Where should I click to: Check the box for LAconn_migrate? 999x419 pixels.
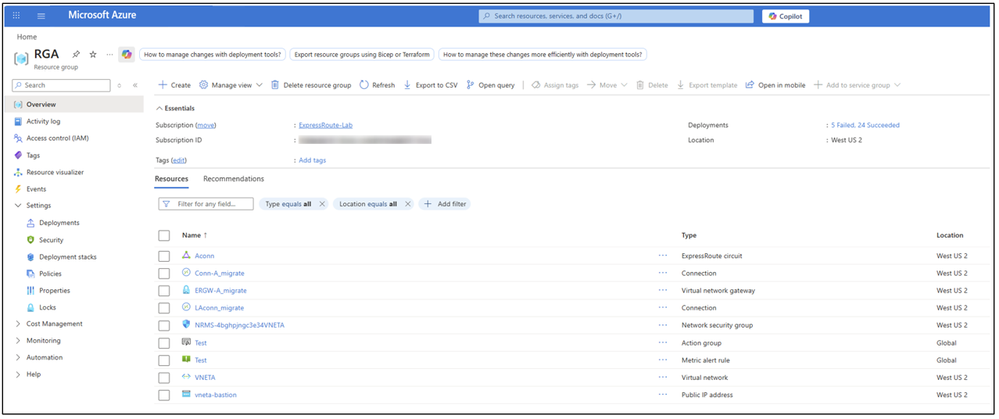pos(164,308)
